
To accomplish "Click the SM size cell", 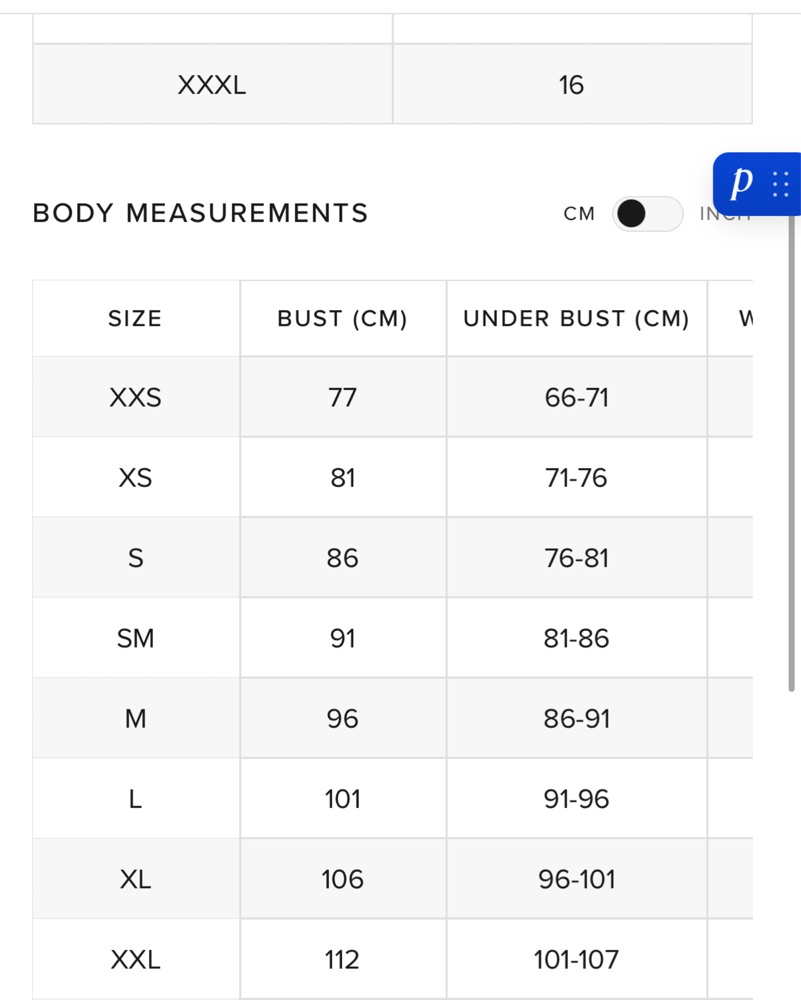I will (135, 638).
